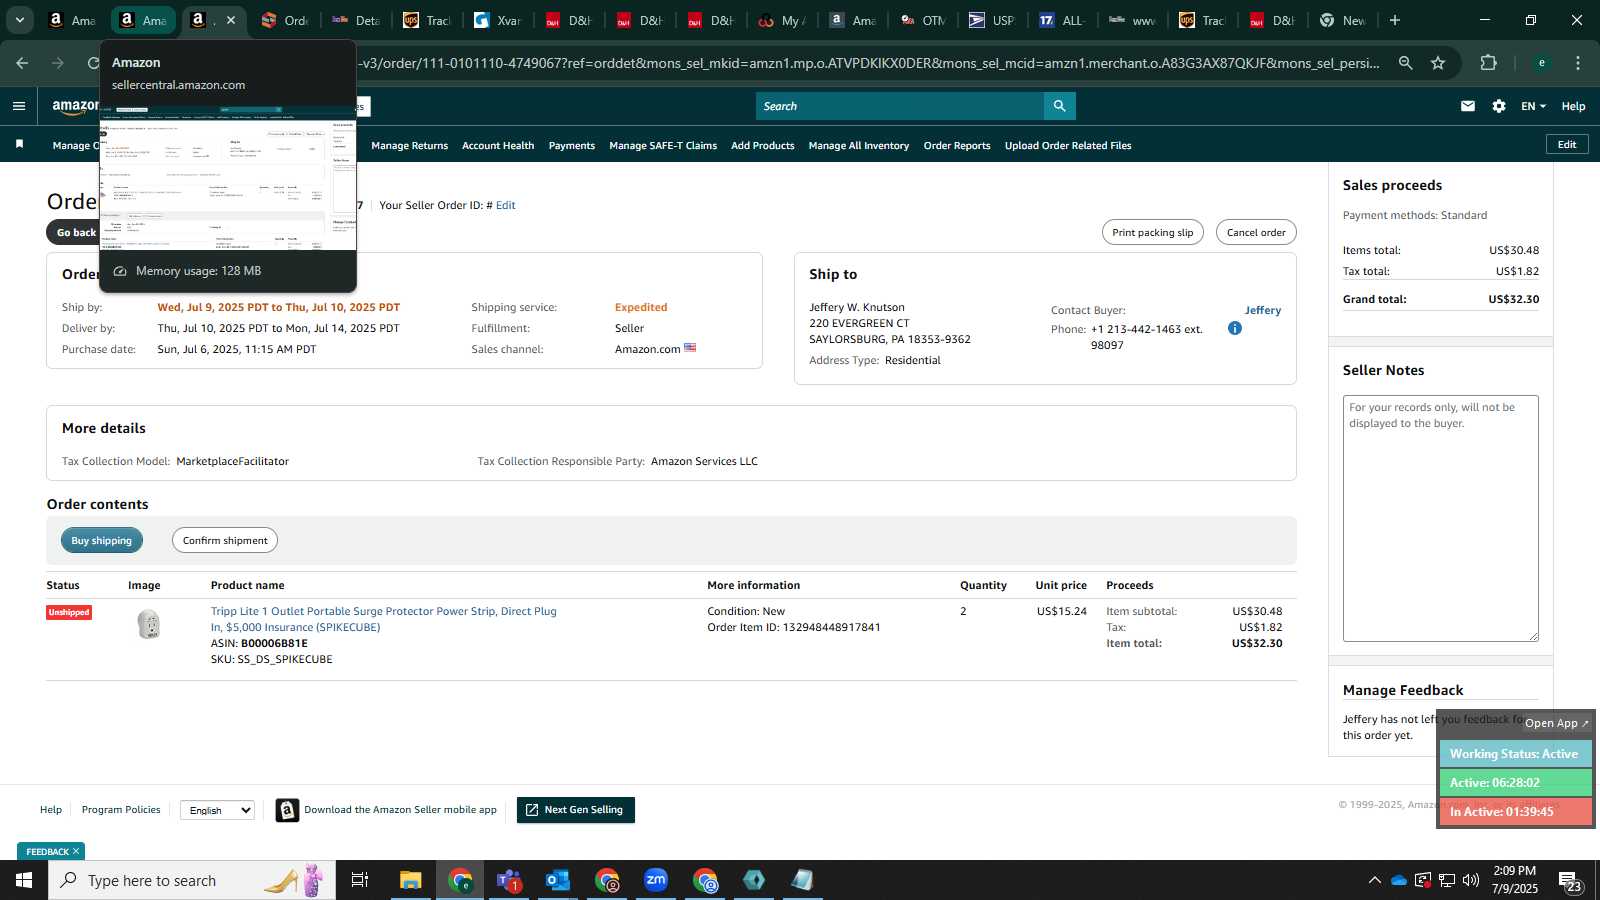Open the English language select in footer

coord(218,810)
